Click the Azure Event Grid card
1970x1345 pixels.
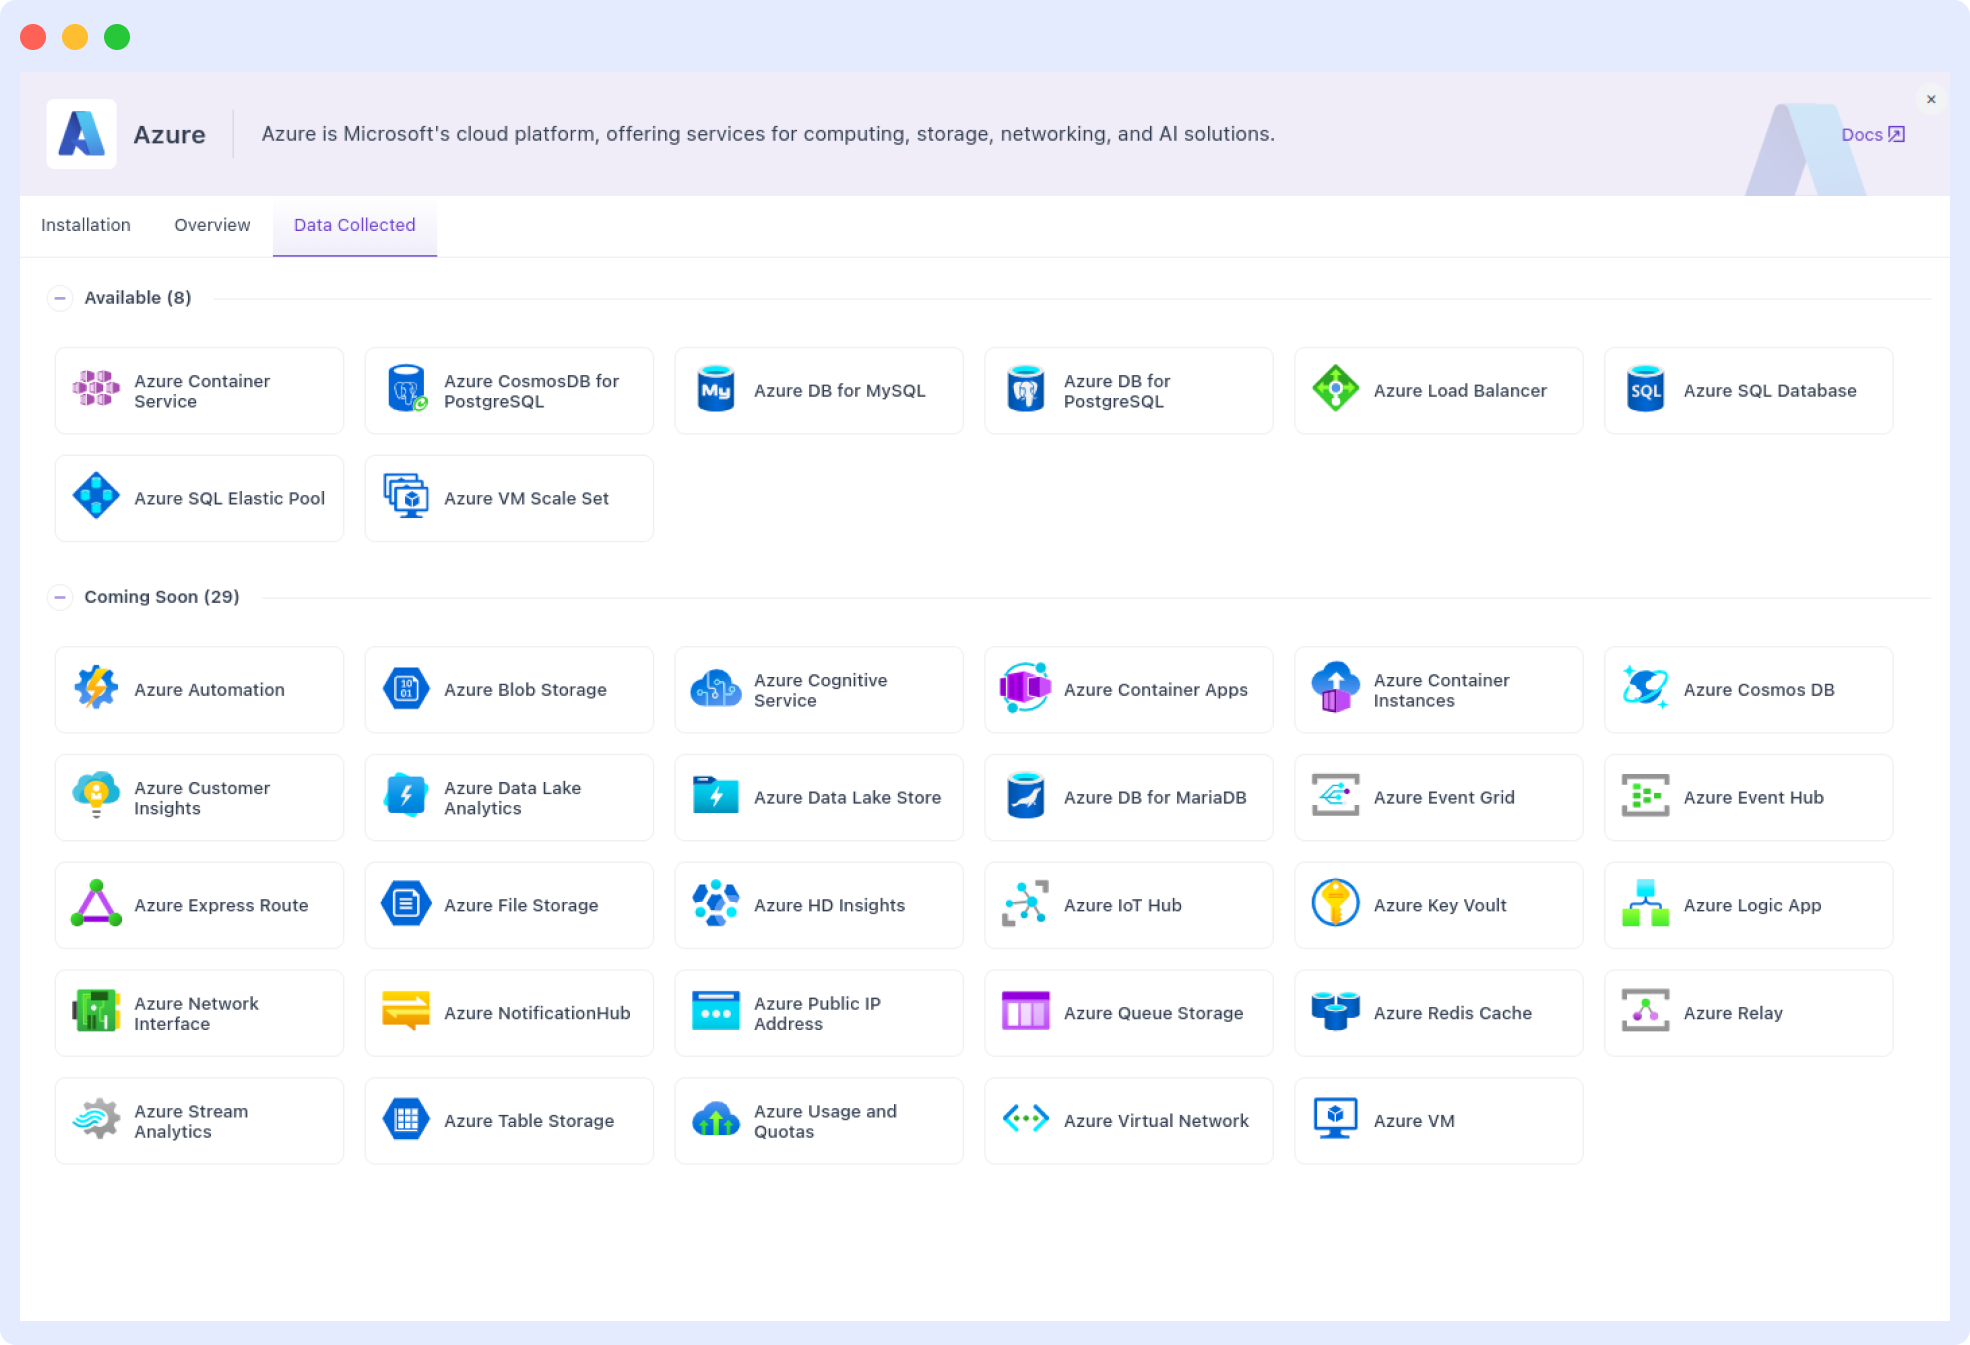[x=1438, y=797]
